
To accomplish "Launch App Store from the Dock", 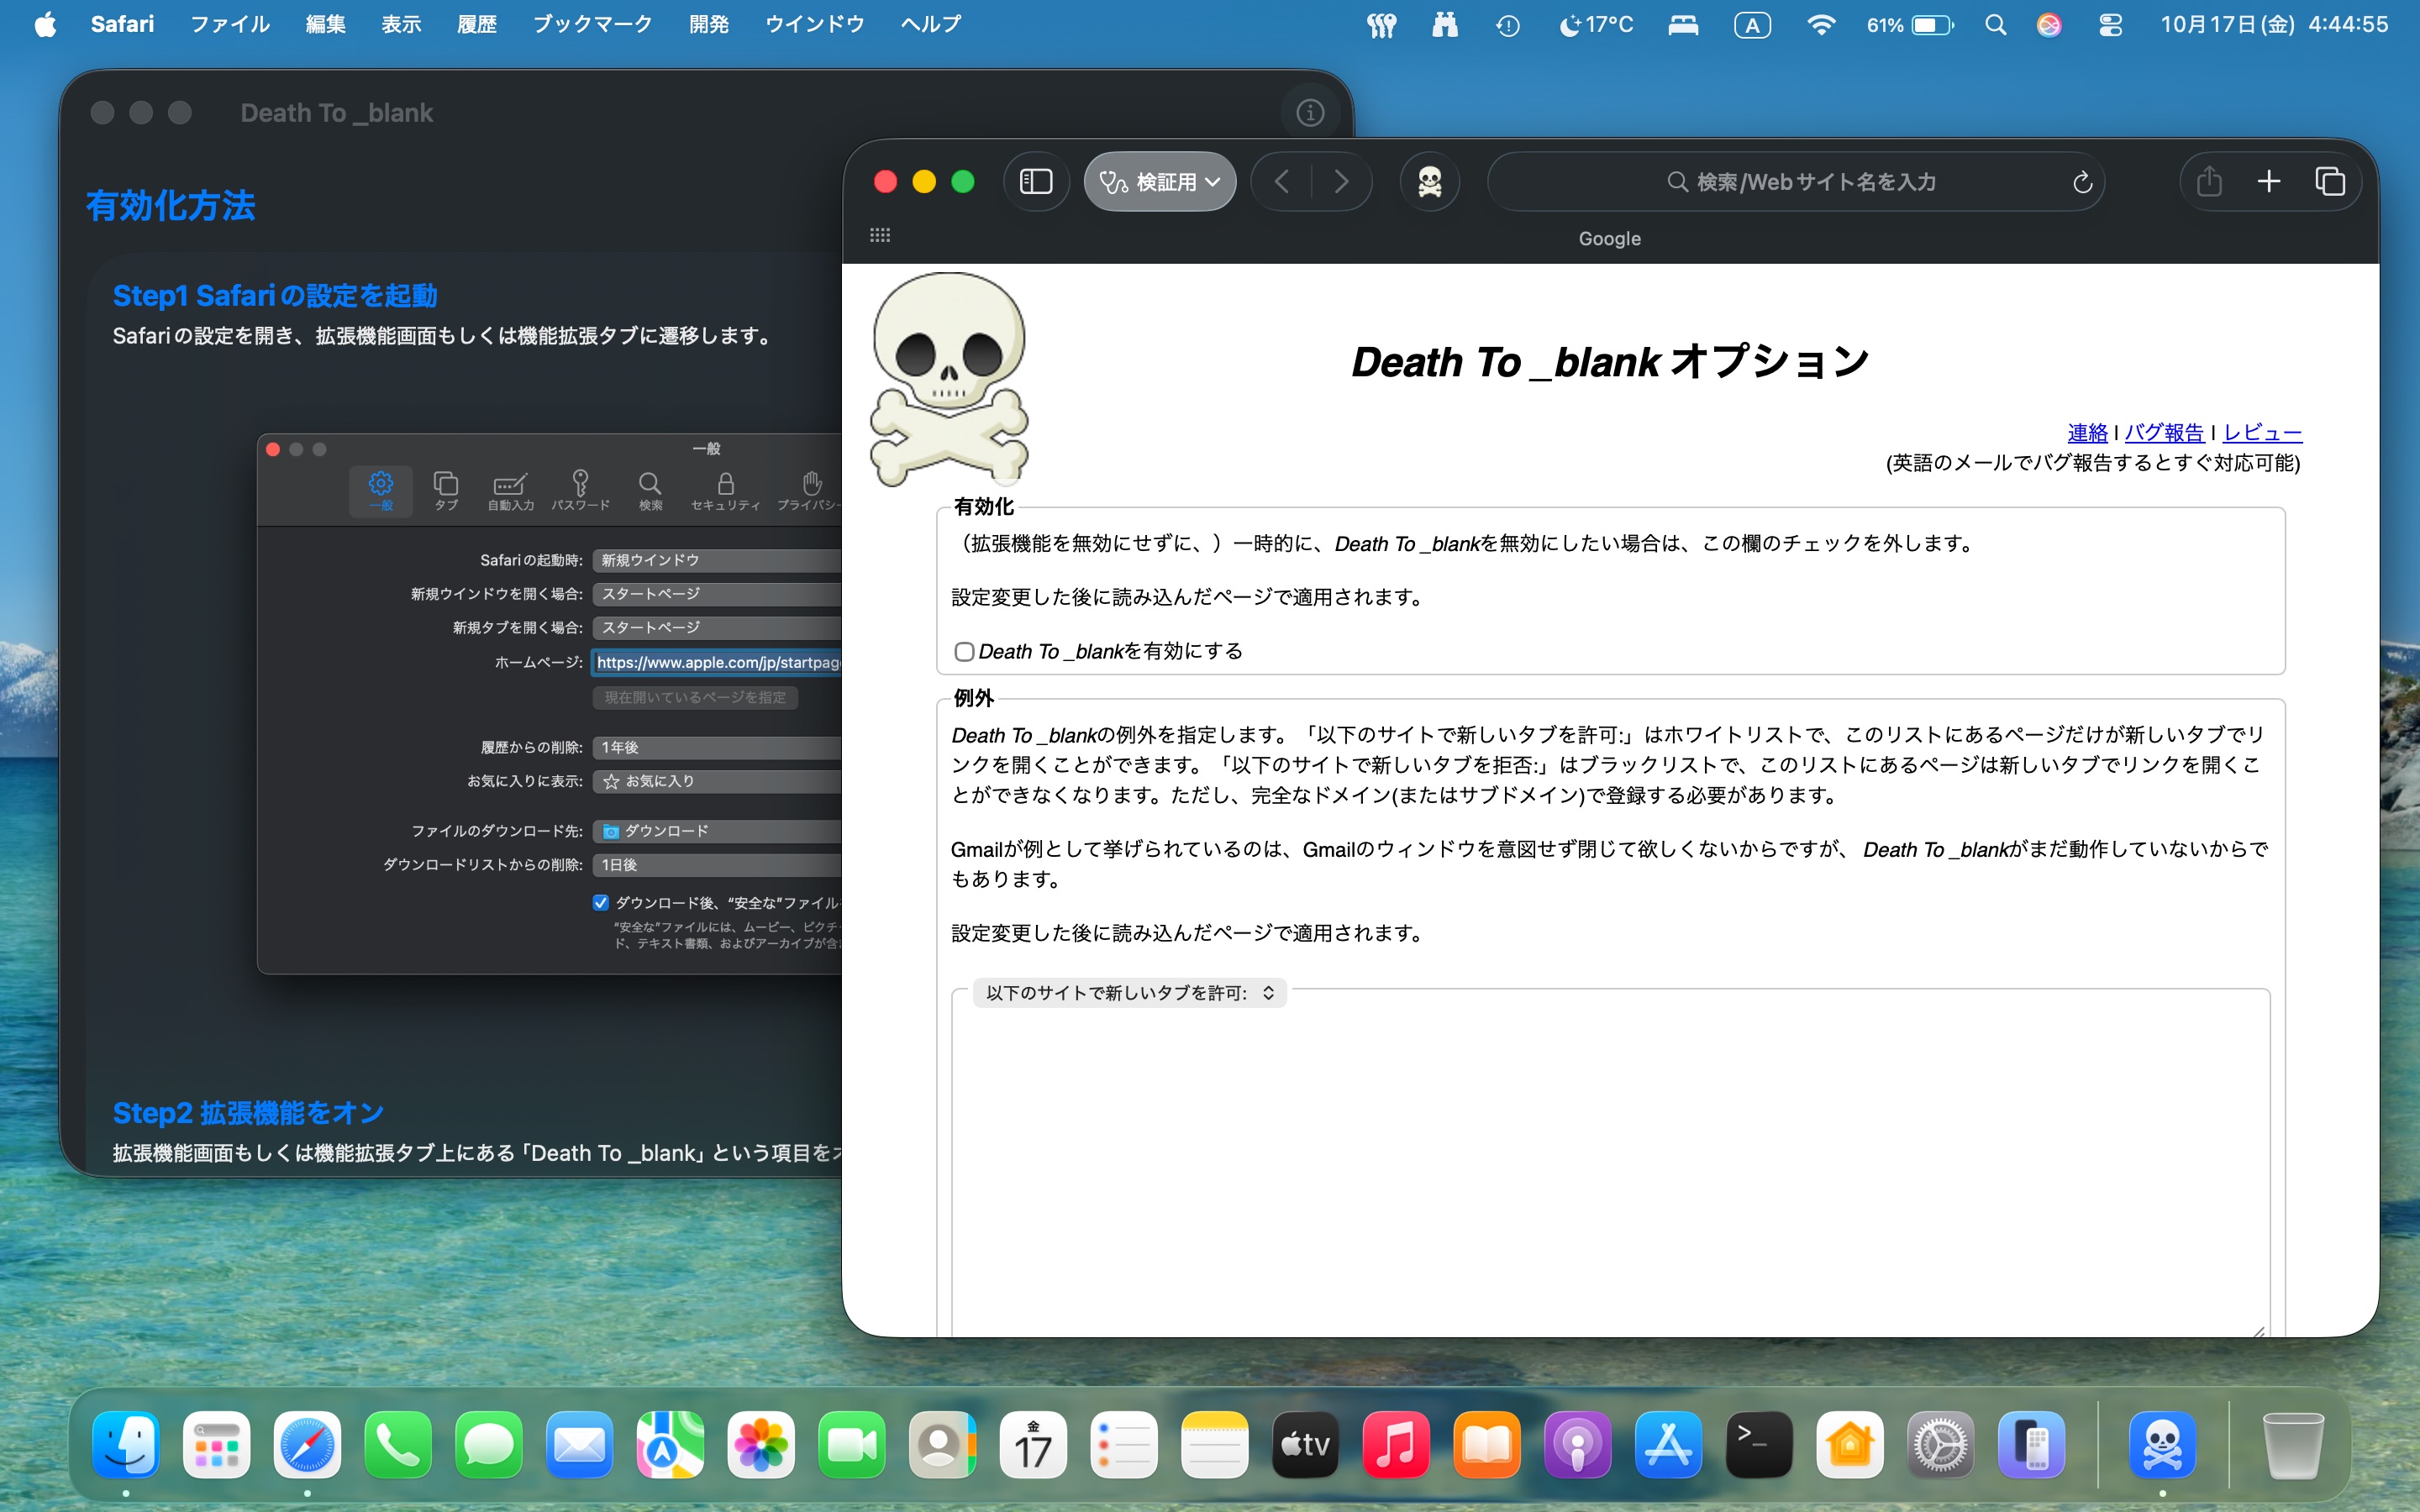I will (1667, 1444).
